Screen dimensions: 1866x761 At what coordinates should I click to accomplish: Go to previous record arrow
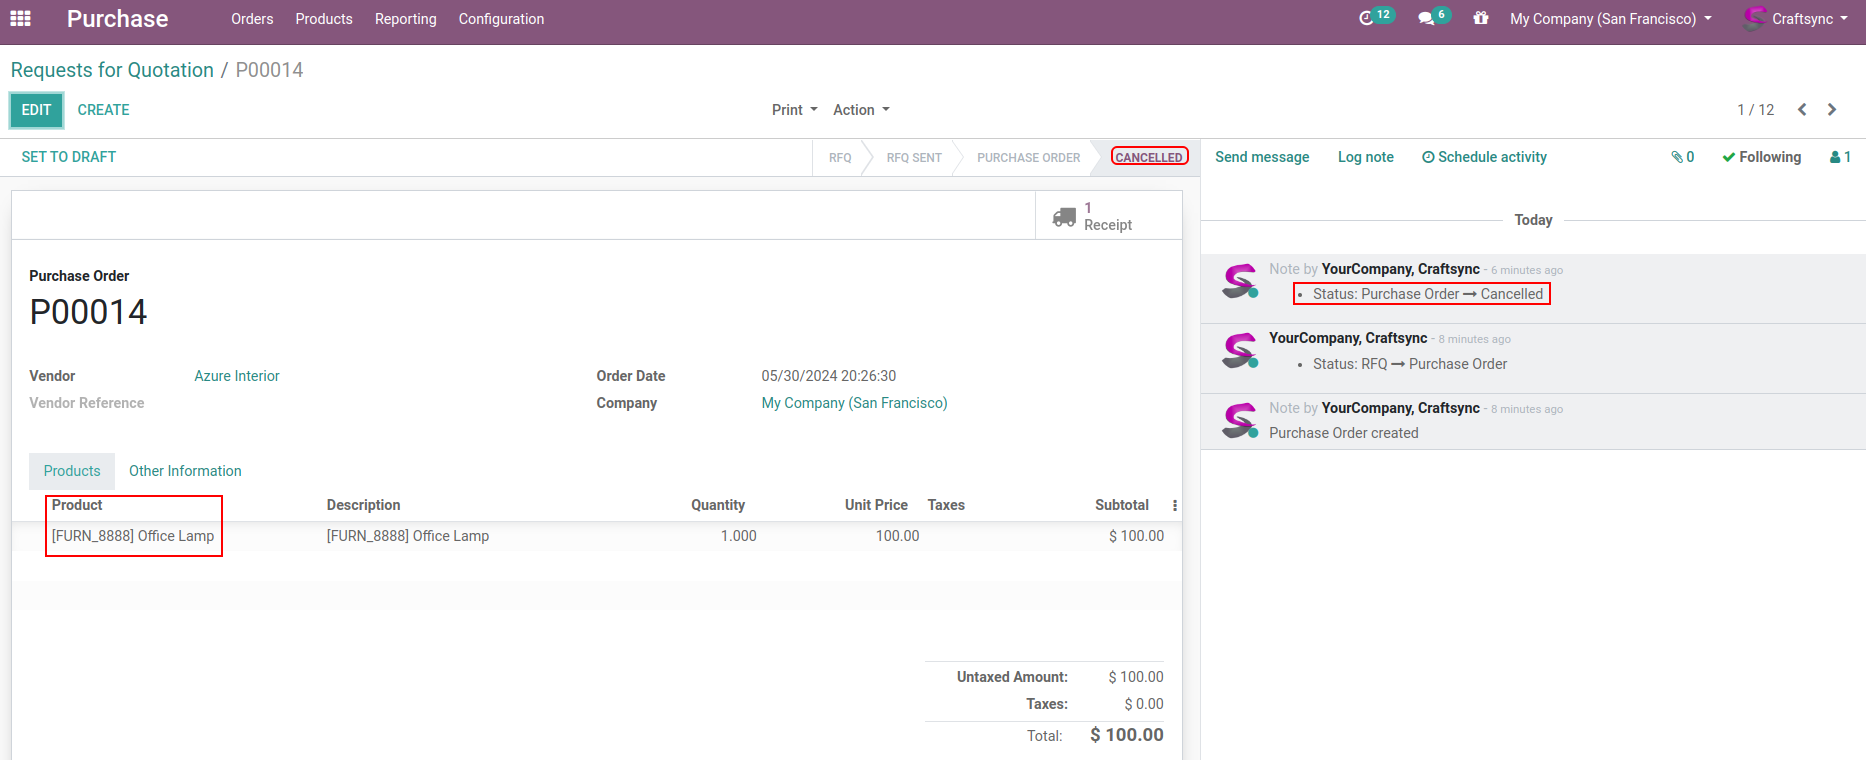tap(1802, 110)
